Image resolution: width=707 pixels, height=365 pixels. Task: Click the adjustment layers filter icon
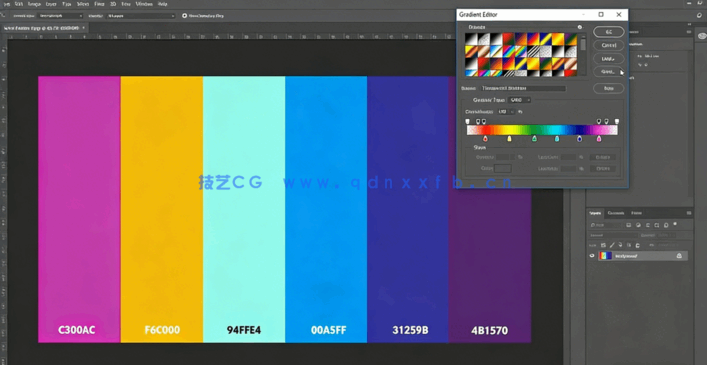click(x=638, y=225)
